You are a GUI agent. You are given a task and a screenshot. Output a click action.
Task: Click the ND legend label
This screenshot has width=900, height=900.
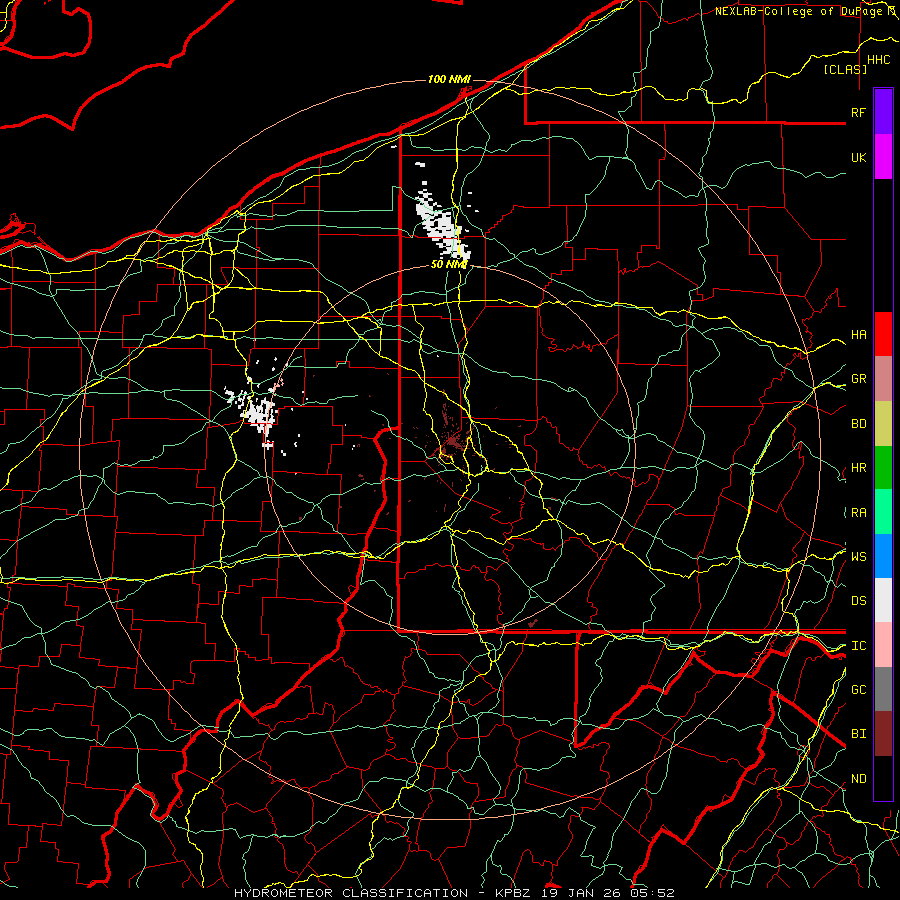pyautogui.click(x=858, y=779)
